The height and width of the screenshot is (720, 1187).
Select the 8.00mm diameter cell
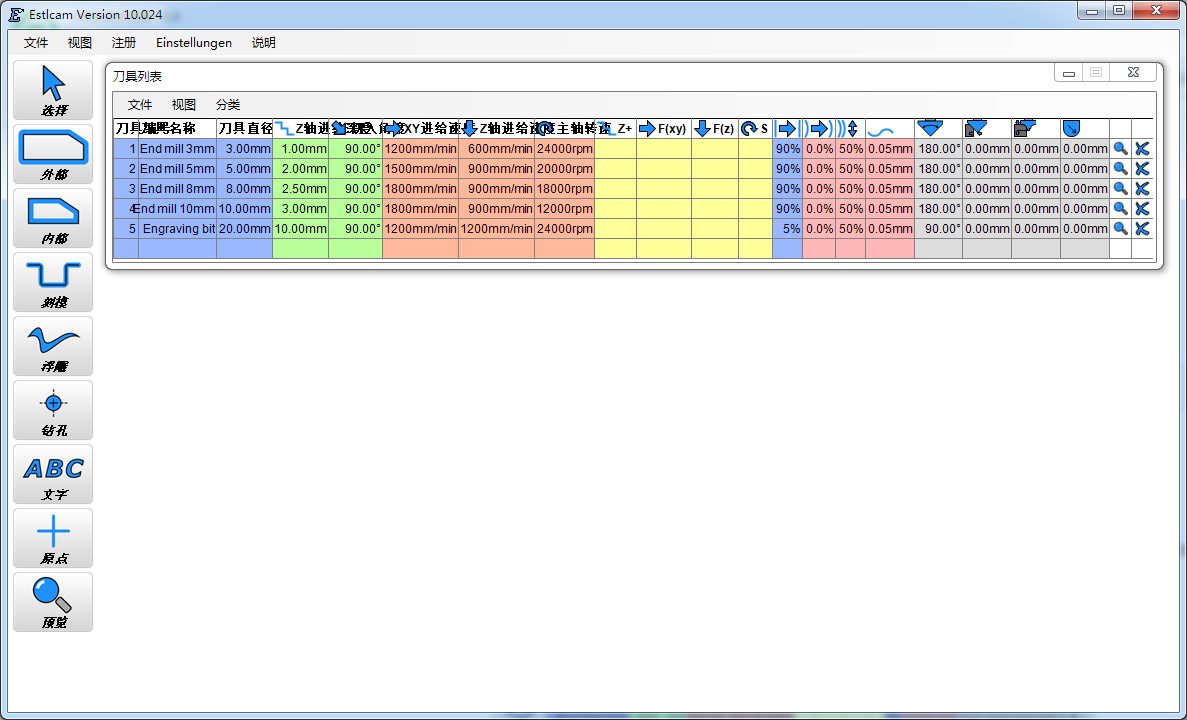(245, 189)
